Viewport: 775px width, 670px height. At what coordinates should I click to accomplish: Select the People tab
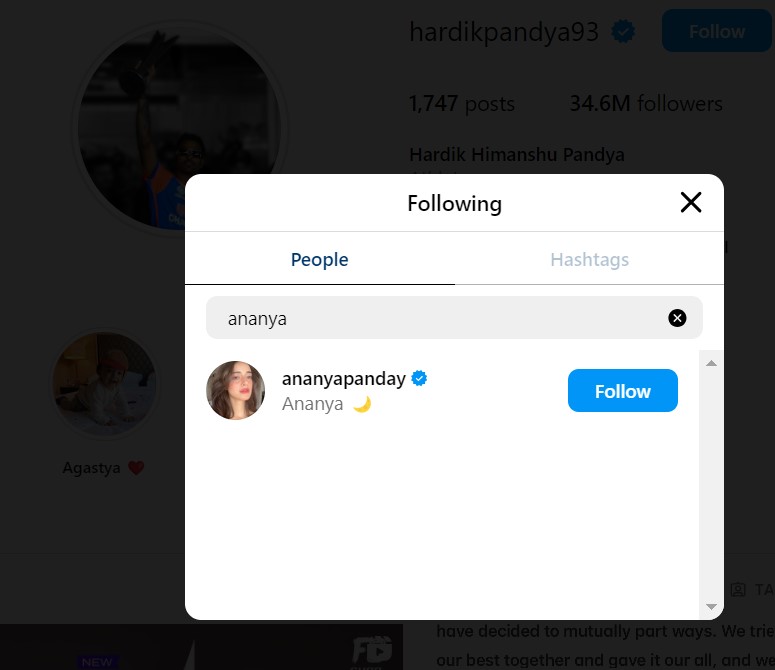pos(319,259)
